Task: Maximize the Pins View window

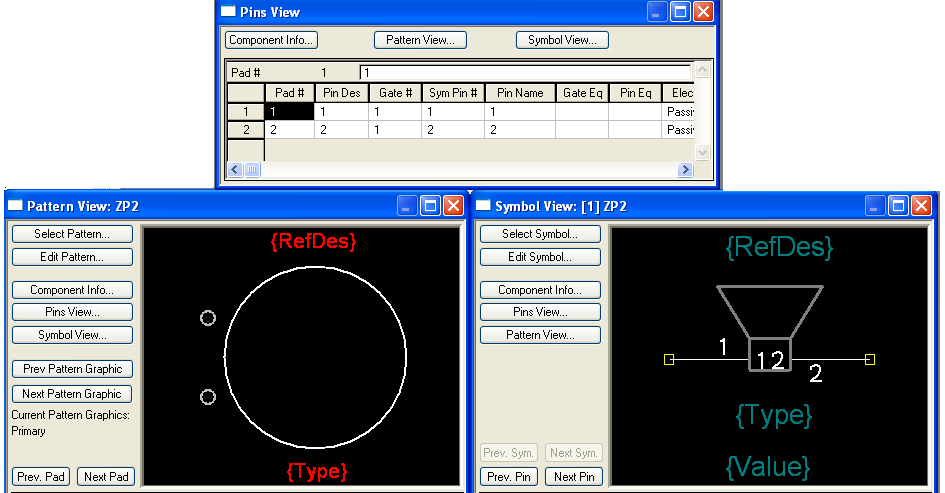Action: pos(680,11)
